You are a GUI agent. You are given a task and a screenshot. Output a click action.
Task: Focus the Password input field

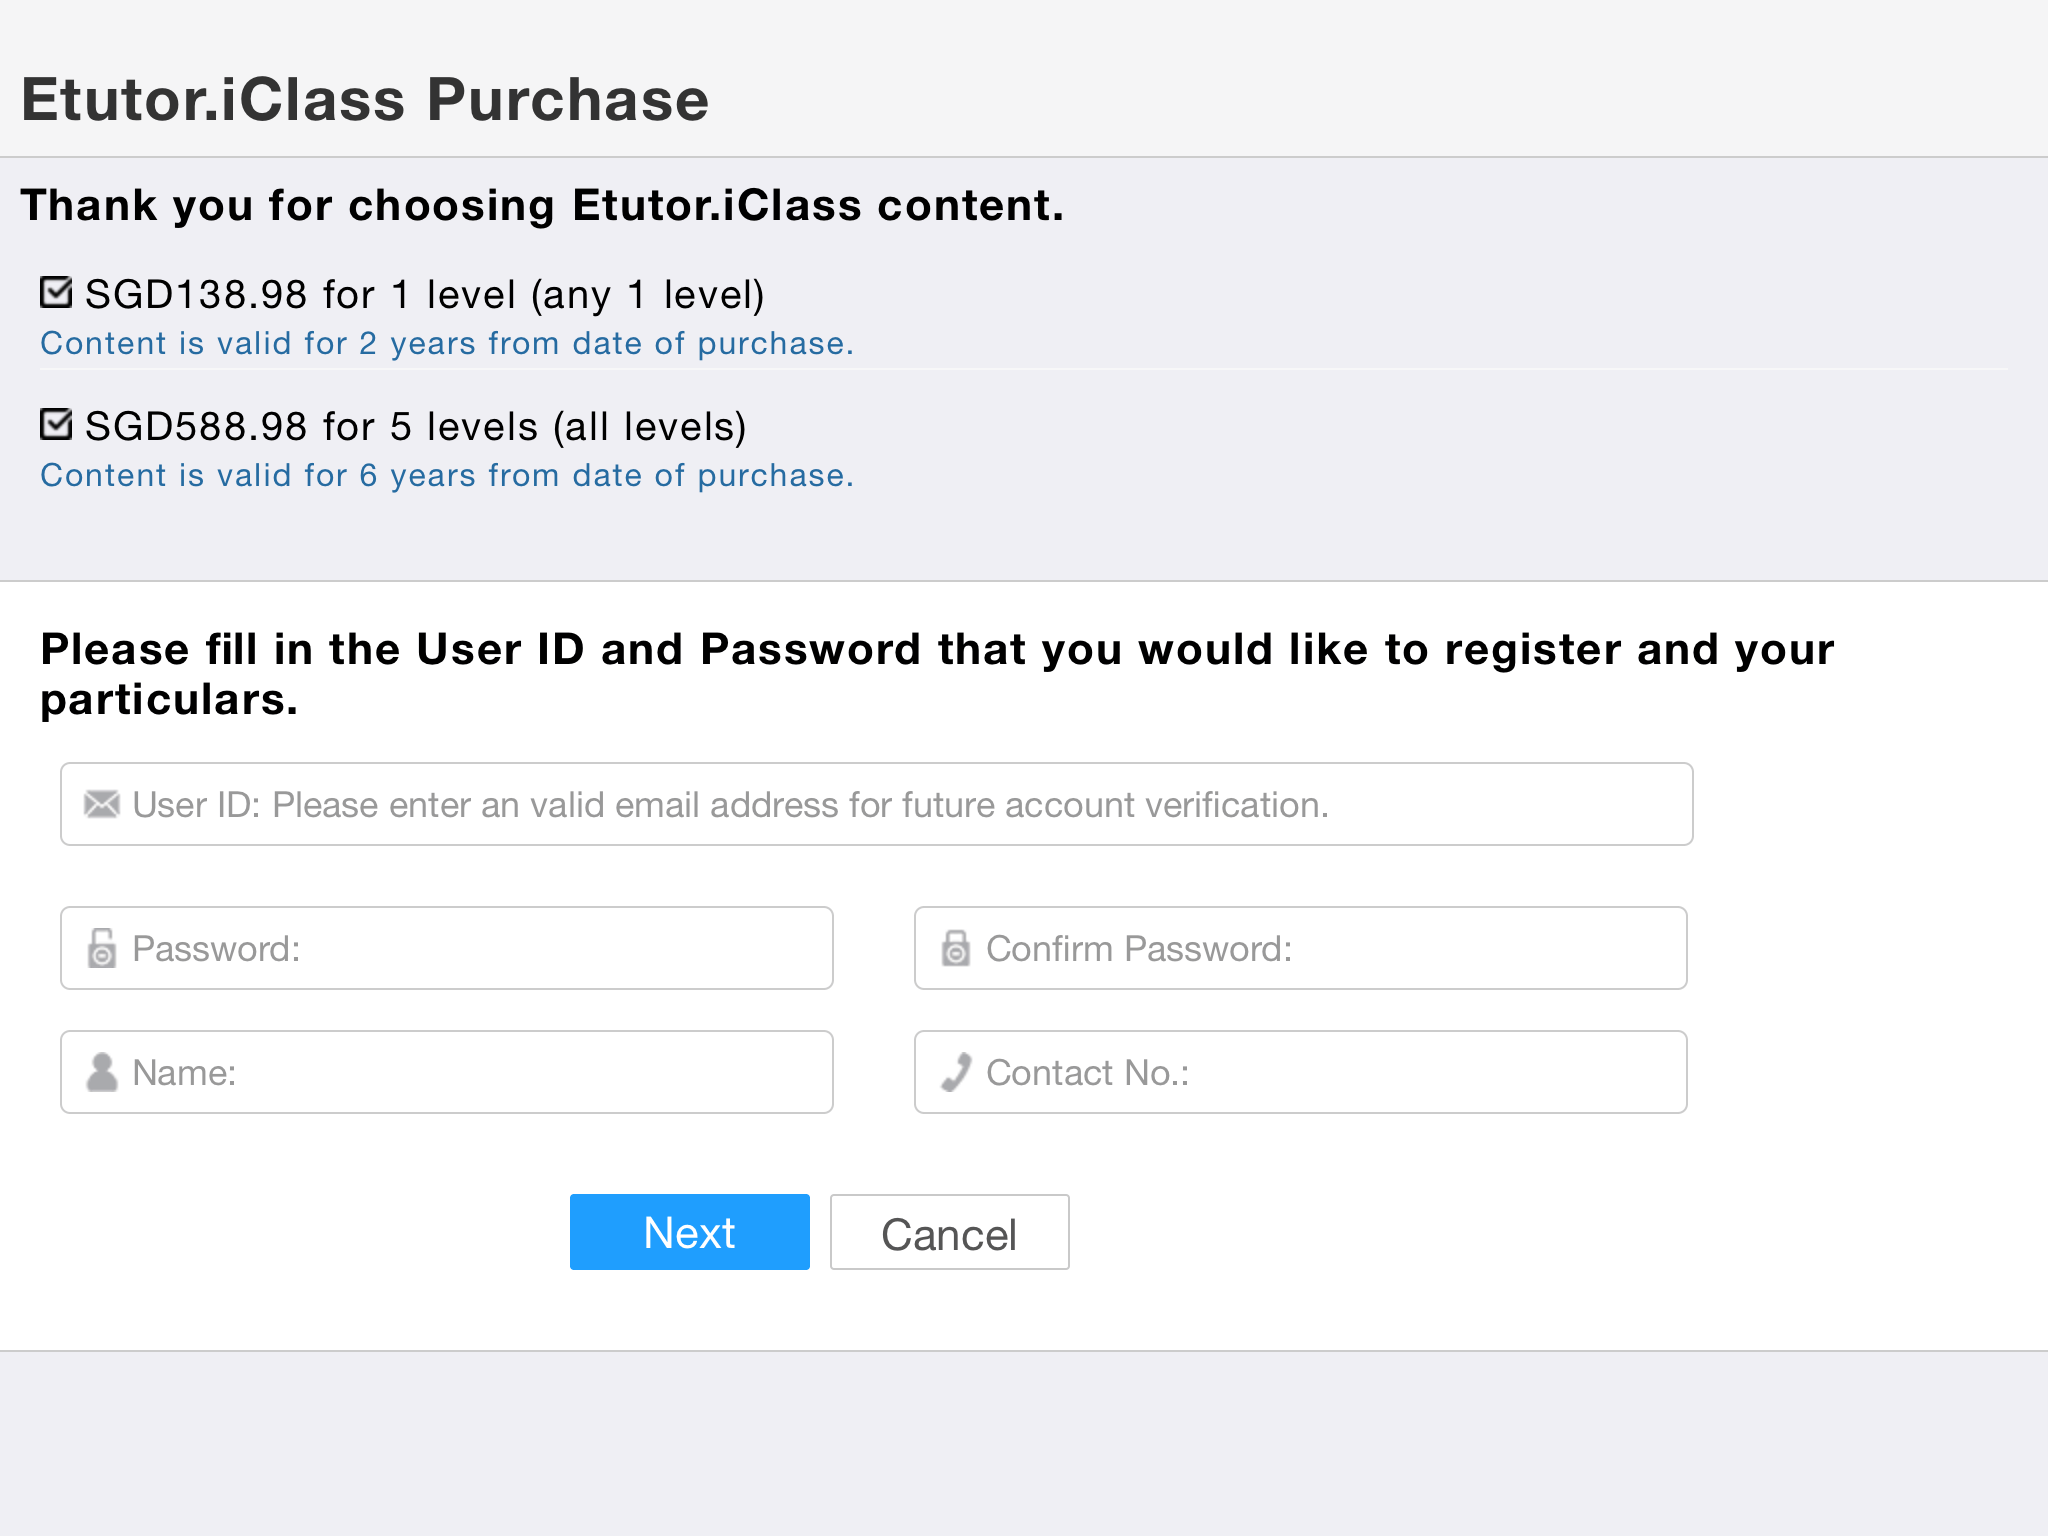click(447, 948)
